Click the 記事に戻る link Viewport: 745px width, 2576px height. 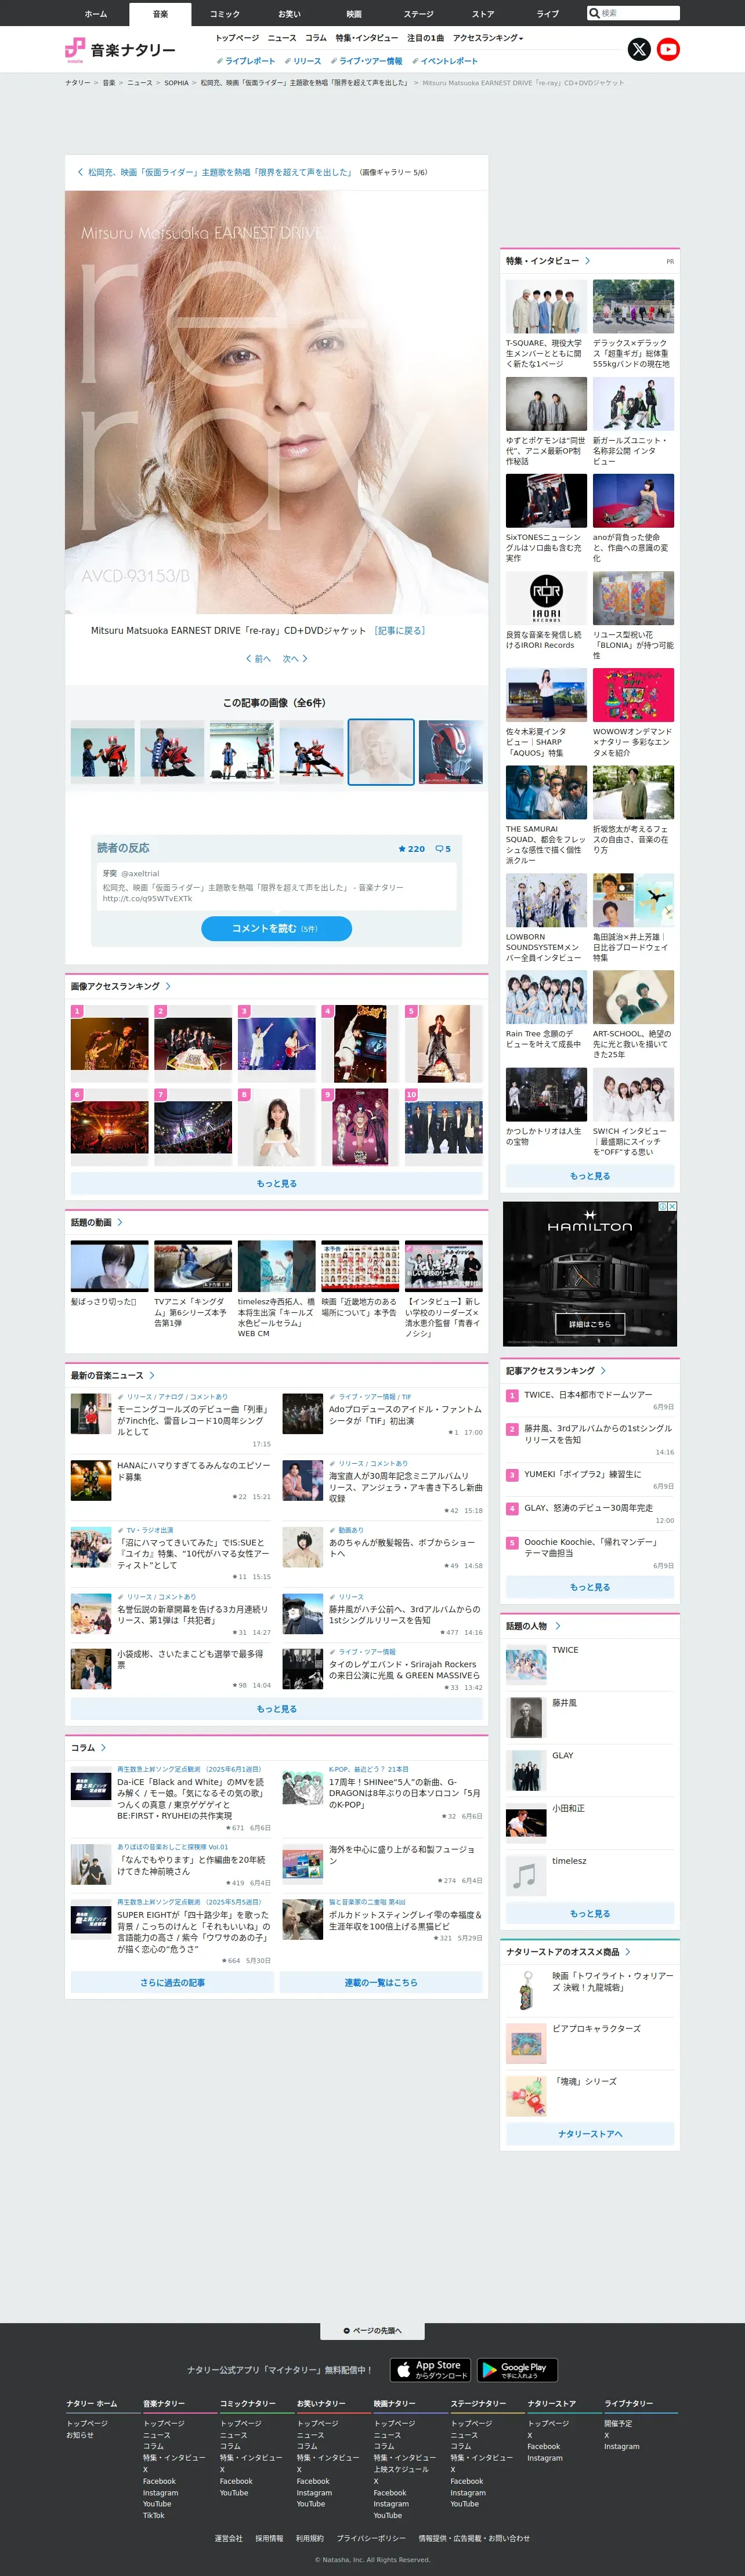[400, 630]
